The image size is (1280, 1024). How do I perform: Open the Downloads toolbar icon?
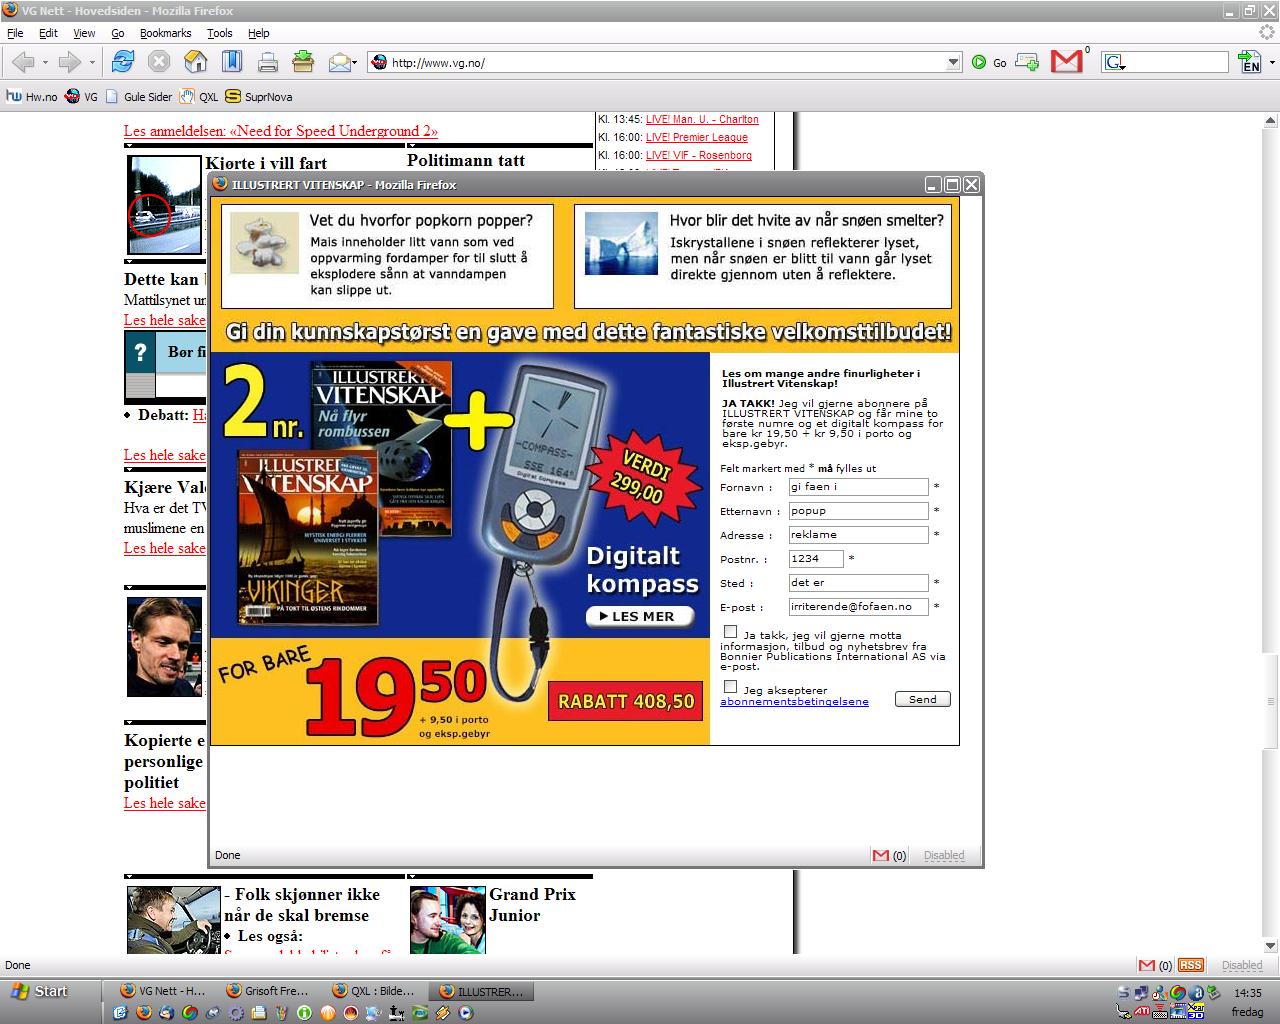pyautogui.click(x=303, y=62)
